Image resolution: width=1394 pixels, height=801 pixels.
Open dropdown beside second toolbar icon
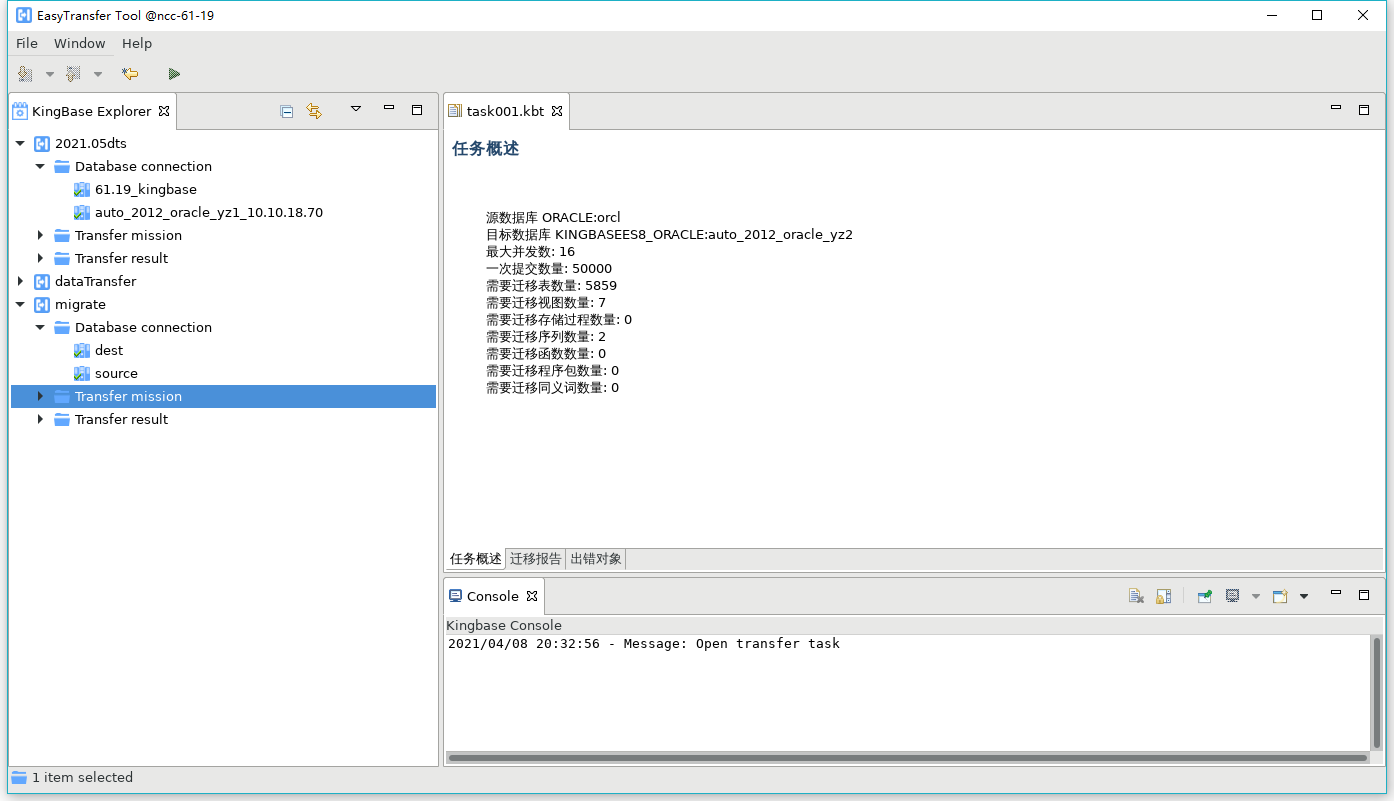(98, 74)
